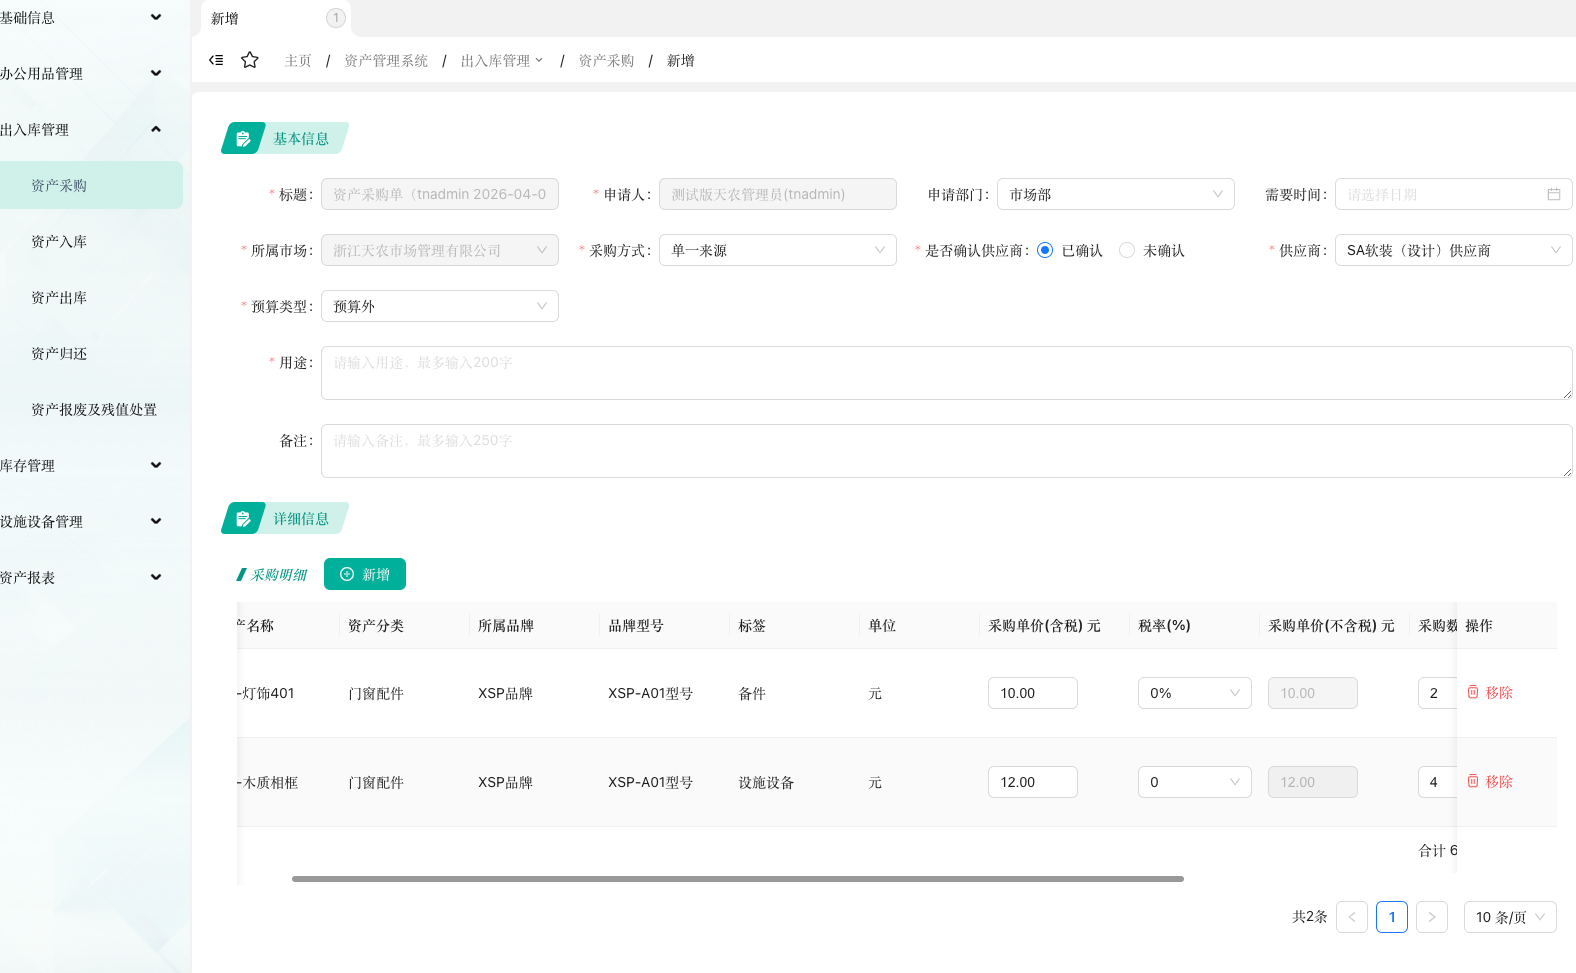
Task: Click trash icon to remove 灯饰401 row
Action: click(1473, 692)
